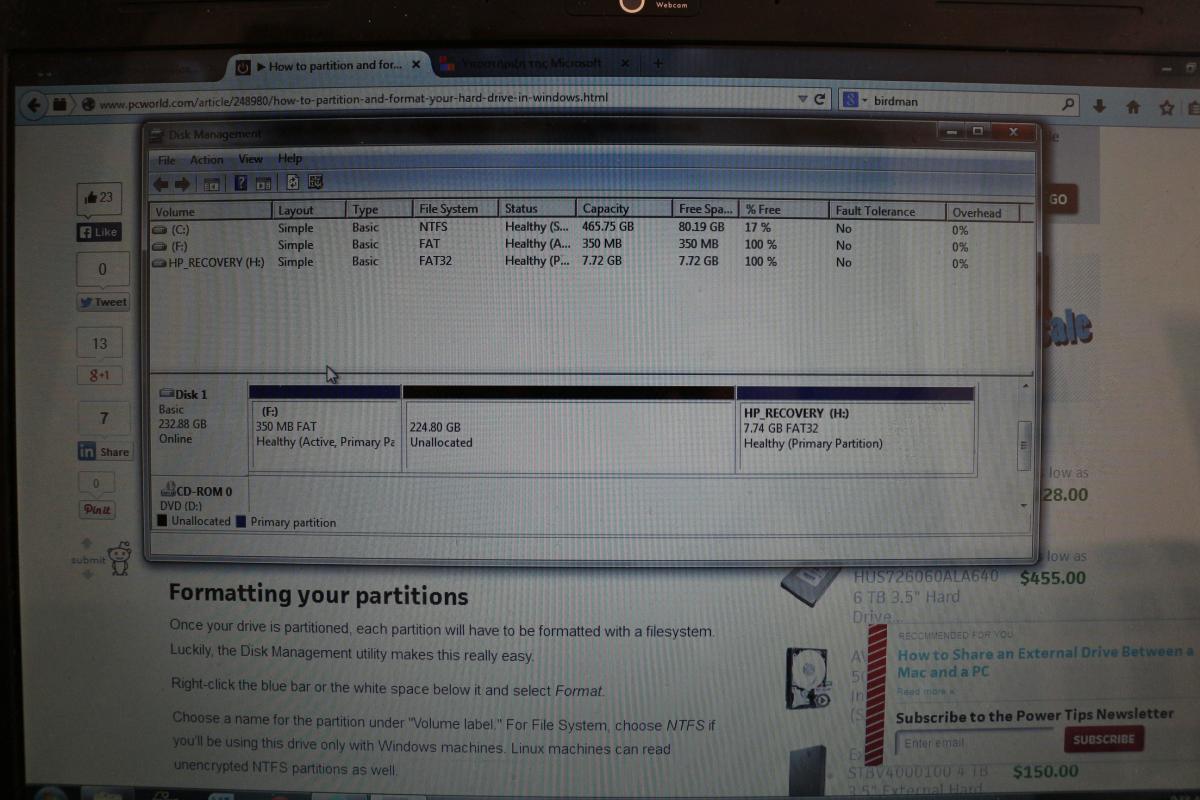Reload the page with the browser refresh icon
This screenshot has width=1200, height=800.
click(x=821, y=100)
